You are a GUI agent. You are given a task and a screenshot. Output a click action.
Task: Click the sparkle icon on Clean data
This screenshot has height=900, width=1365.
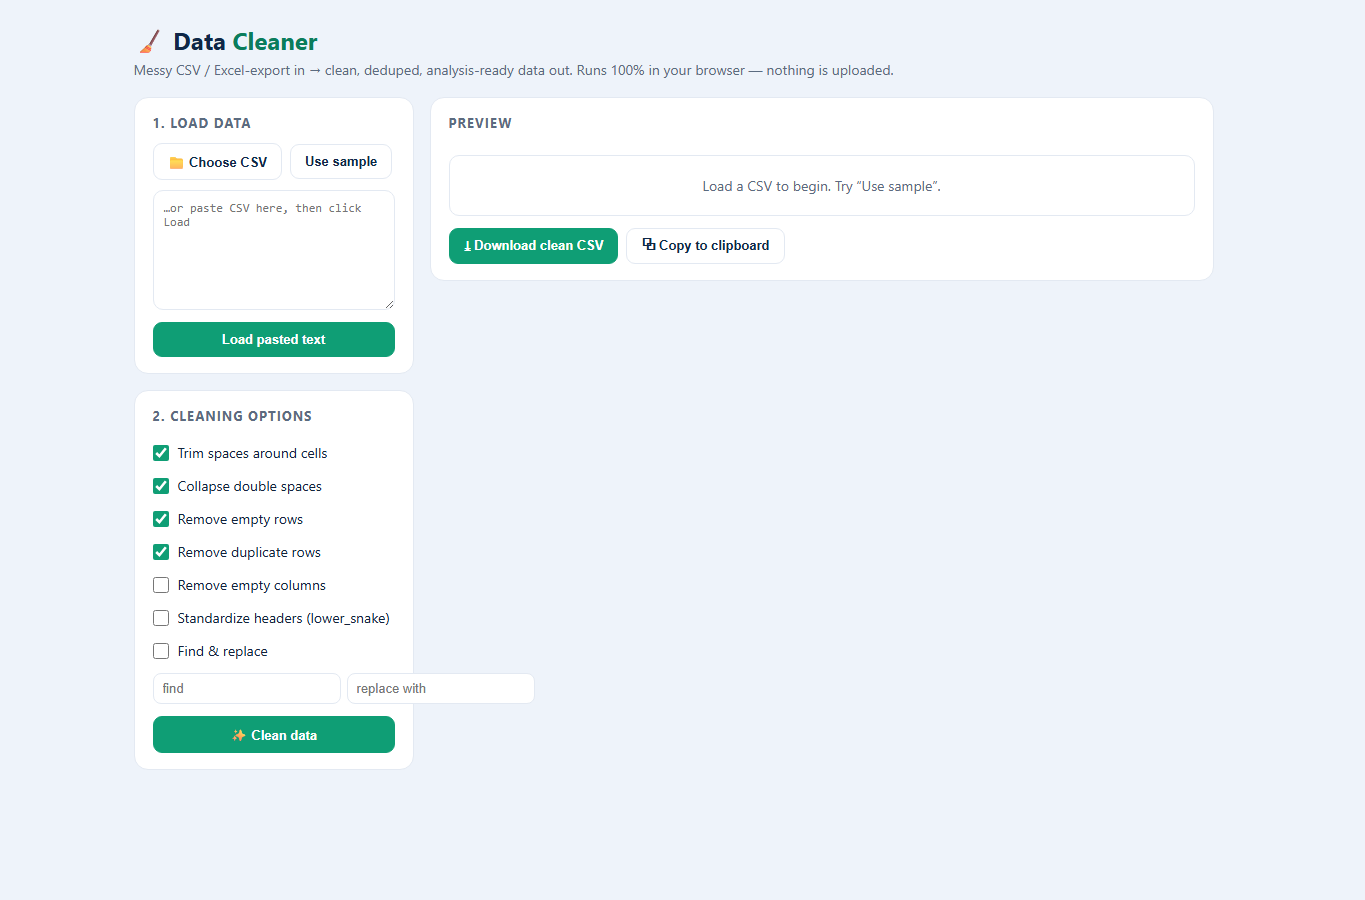[x=239, y=735]
